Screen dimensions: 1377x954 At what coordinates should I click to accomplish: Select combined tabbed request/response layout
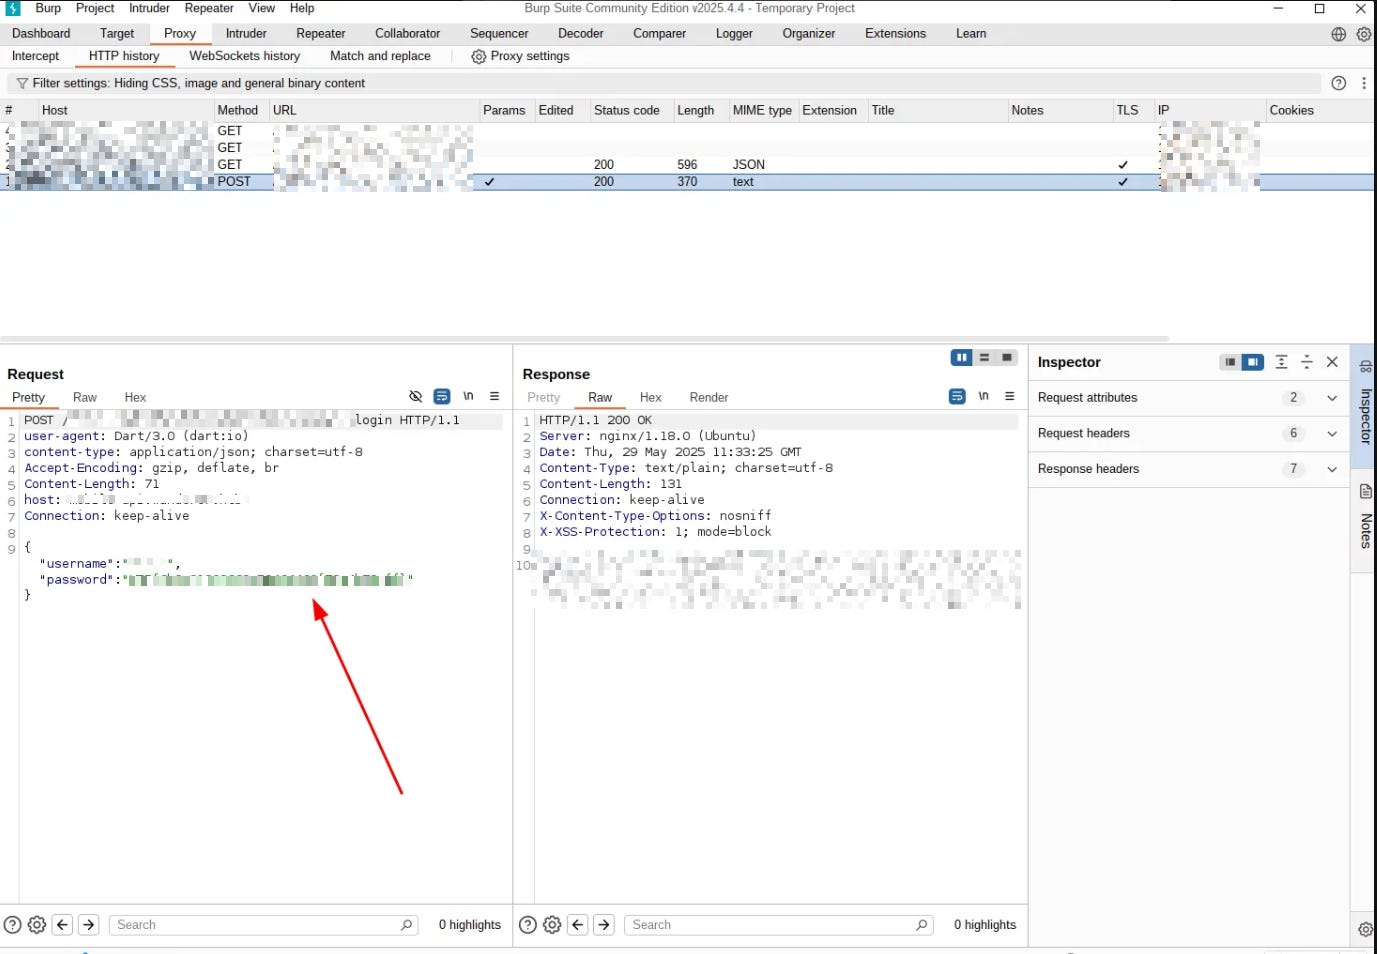[1007, 358]
